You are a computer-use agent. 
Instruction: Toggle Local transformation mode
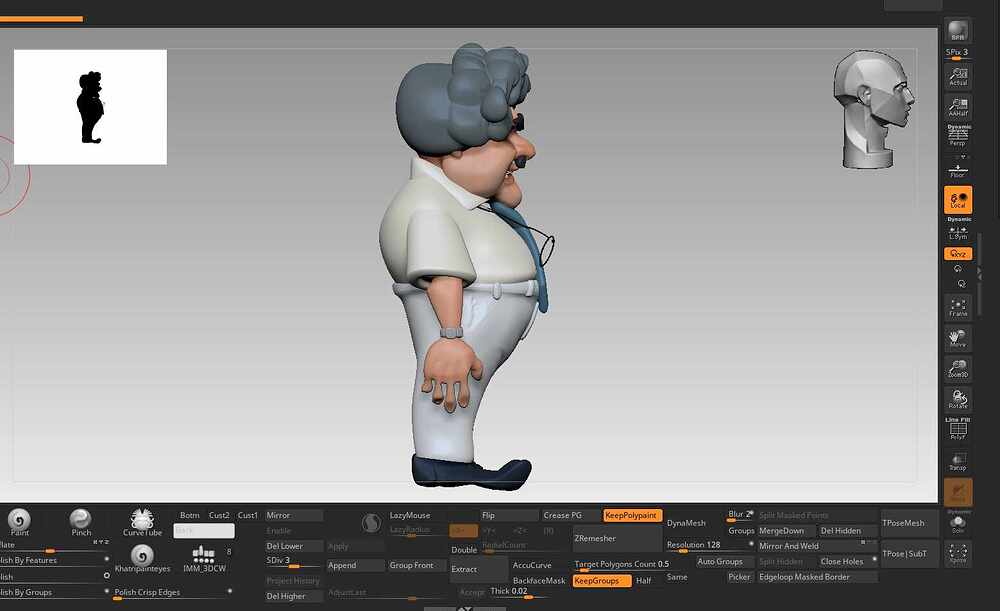click(958, 200)
